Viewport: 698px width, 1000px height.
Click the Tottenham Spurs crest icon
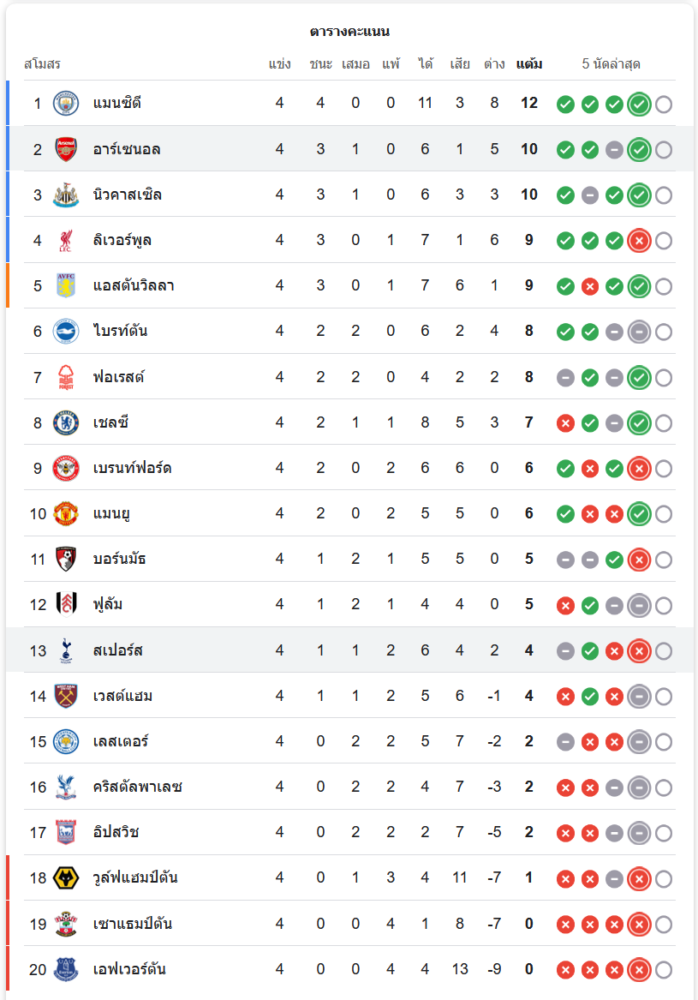[66, 651]
